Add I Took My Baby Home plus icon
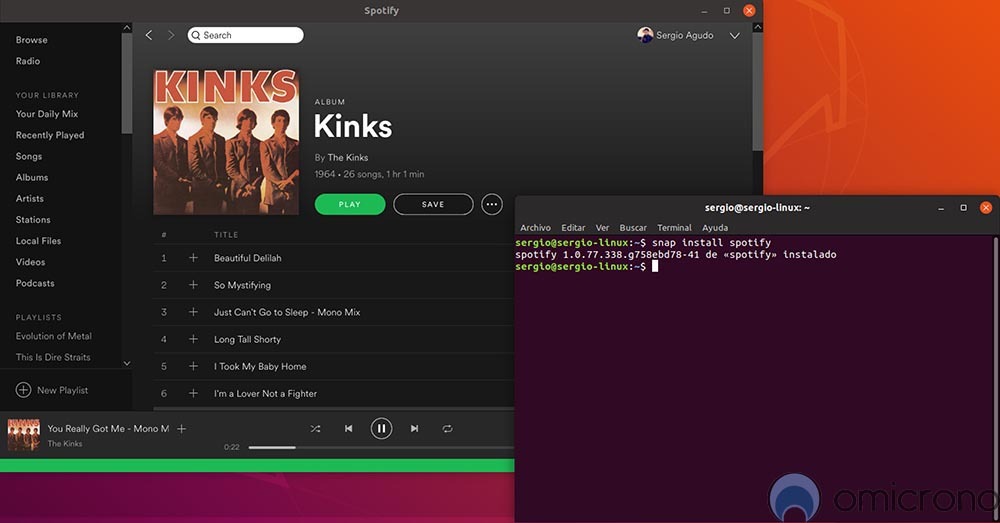1000x523 pixels. (193, 366)
